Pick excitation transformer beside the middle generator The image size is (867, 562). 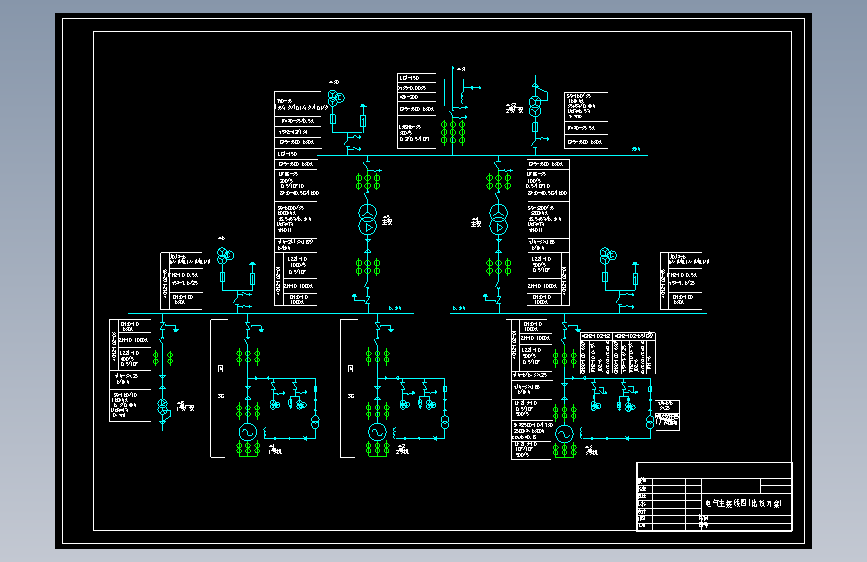point(445,423)
